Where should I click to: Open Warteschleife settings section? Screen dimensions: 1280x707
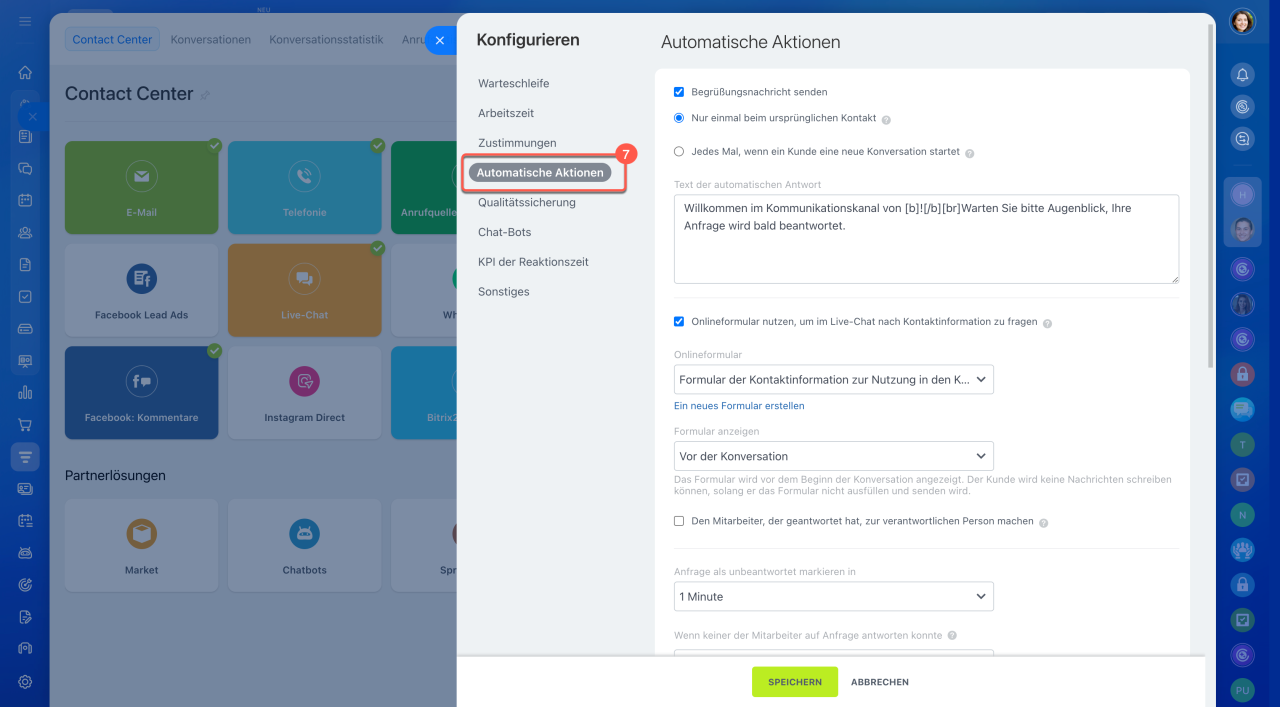pyautogui.click(x=513, y=83)
